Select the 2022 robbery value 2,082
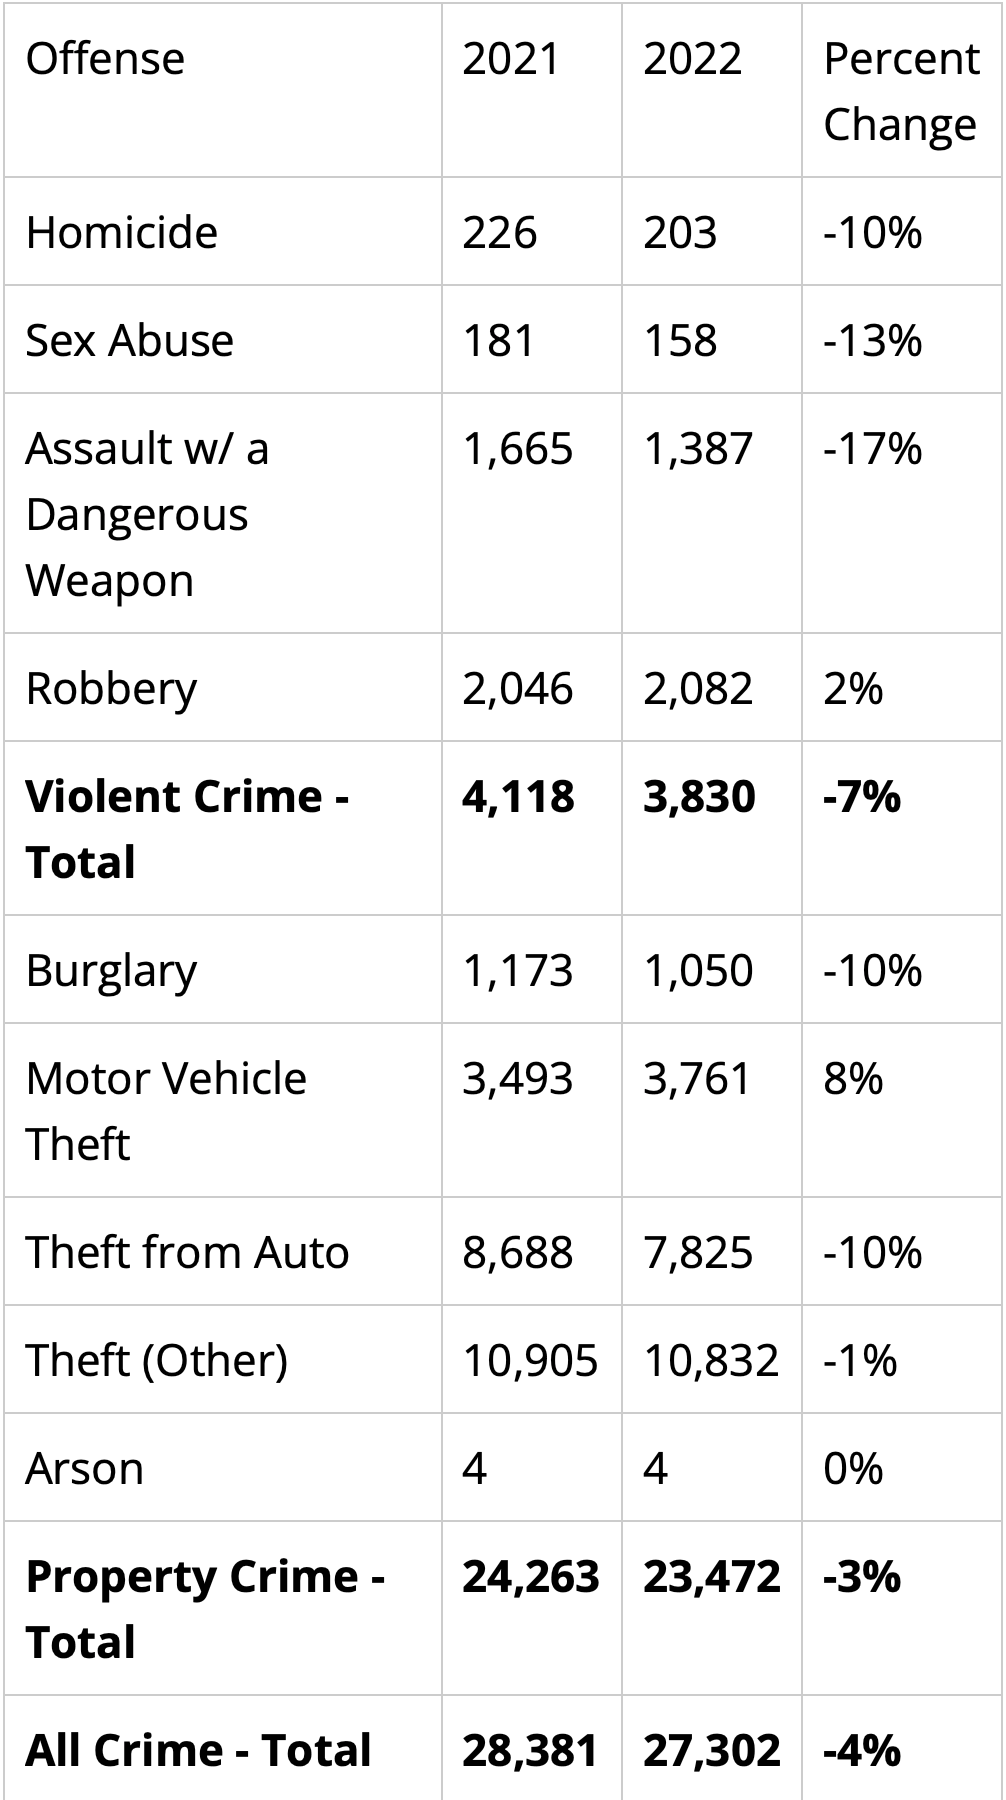This screenshot has height=1800, width=1006. click(698, 689)
